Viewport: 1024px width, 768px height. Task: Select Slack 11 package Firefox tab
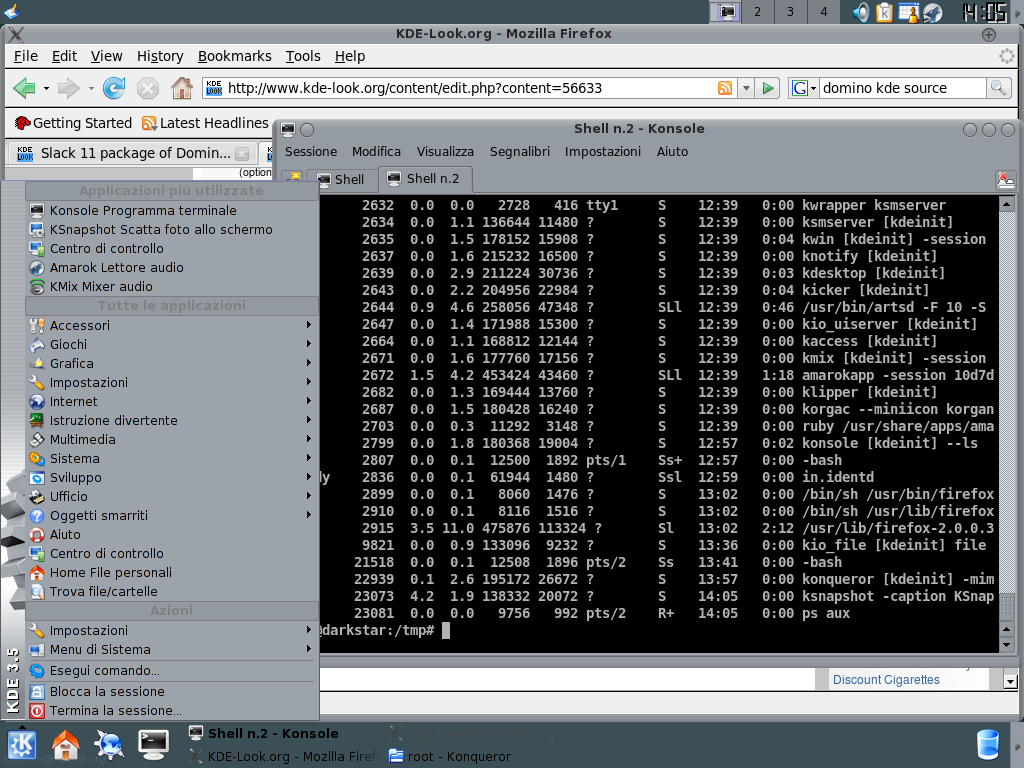point(133,153)
